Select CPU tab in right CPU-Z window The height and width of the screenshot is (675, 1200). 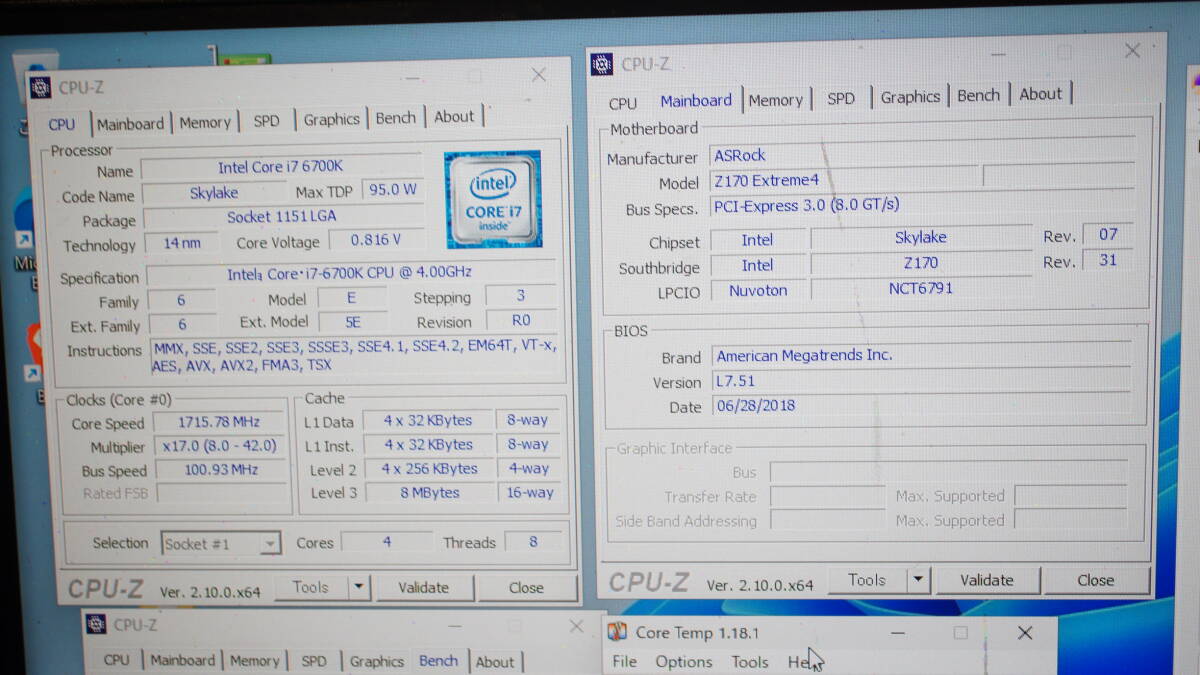coord(622,103)
